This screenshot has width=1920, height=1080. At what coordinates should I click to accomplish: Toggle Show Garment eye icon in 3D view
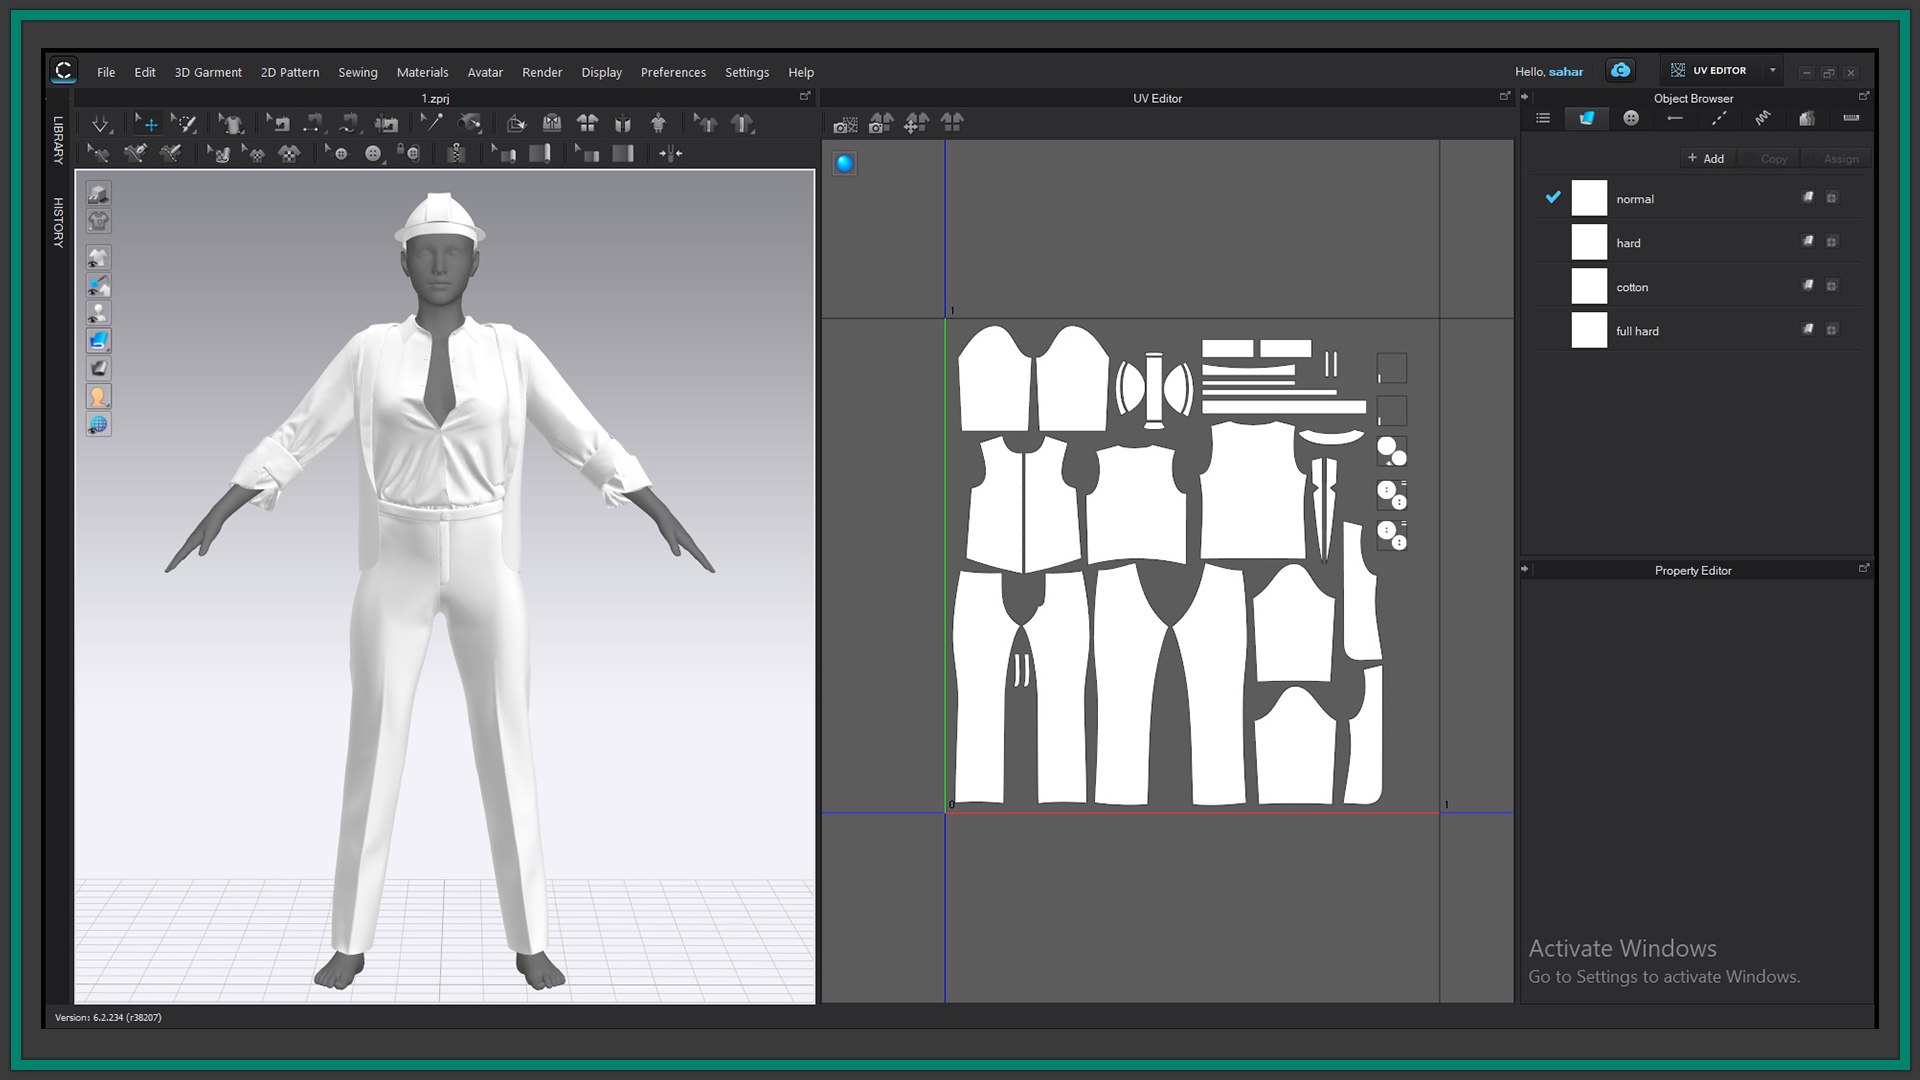pyautogui.click(x=98, y=258)
